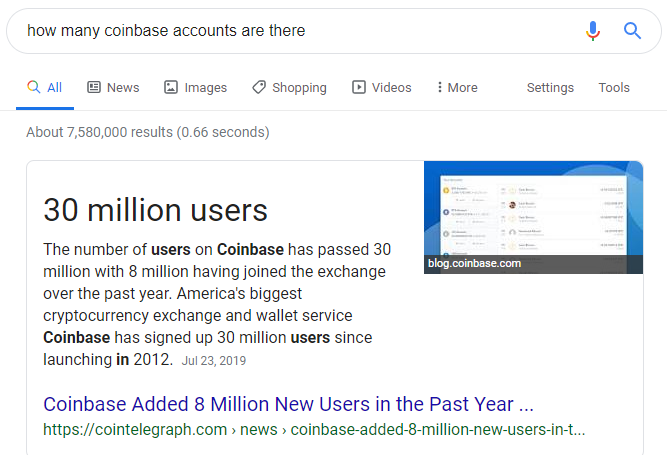Click the microphone voice search icon
Image resolution: width=667 pixels, height=455 pixels.
592,31
